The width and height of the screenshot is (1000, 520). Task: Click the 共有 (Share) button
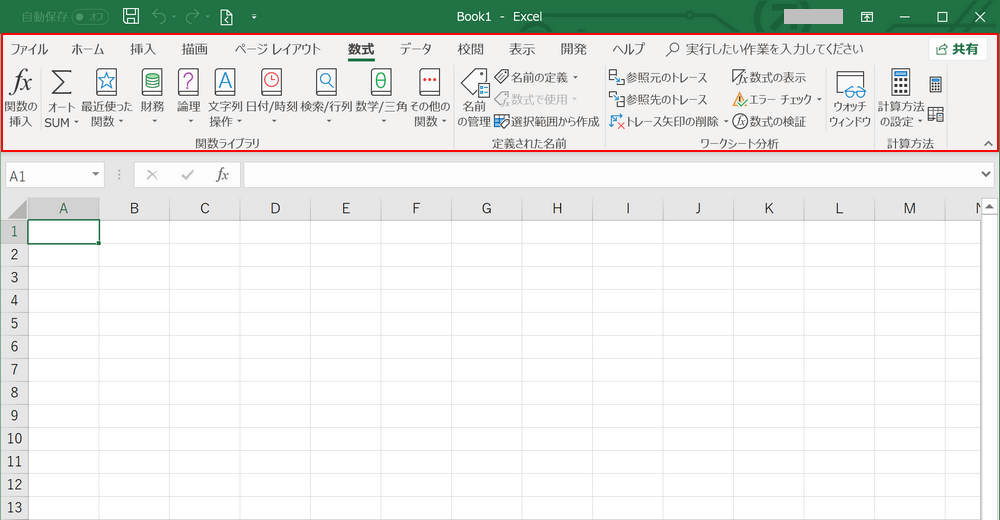point(958,49)
